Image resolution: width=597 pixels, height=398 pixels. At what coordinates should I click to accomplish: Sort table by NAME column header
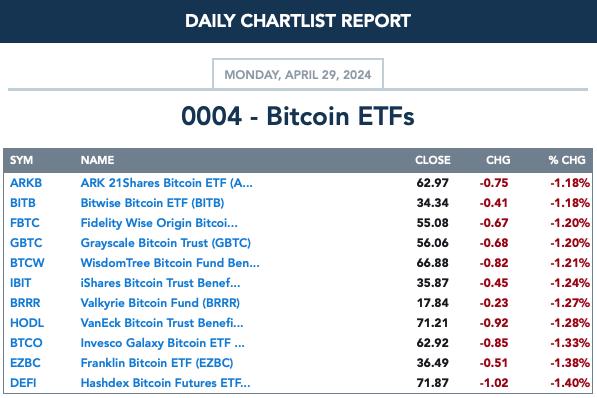[97, 160]
